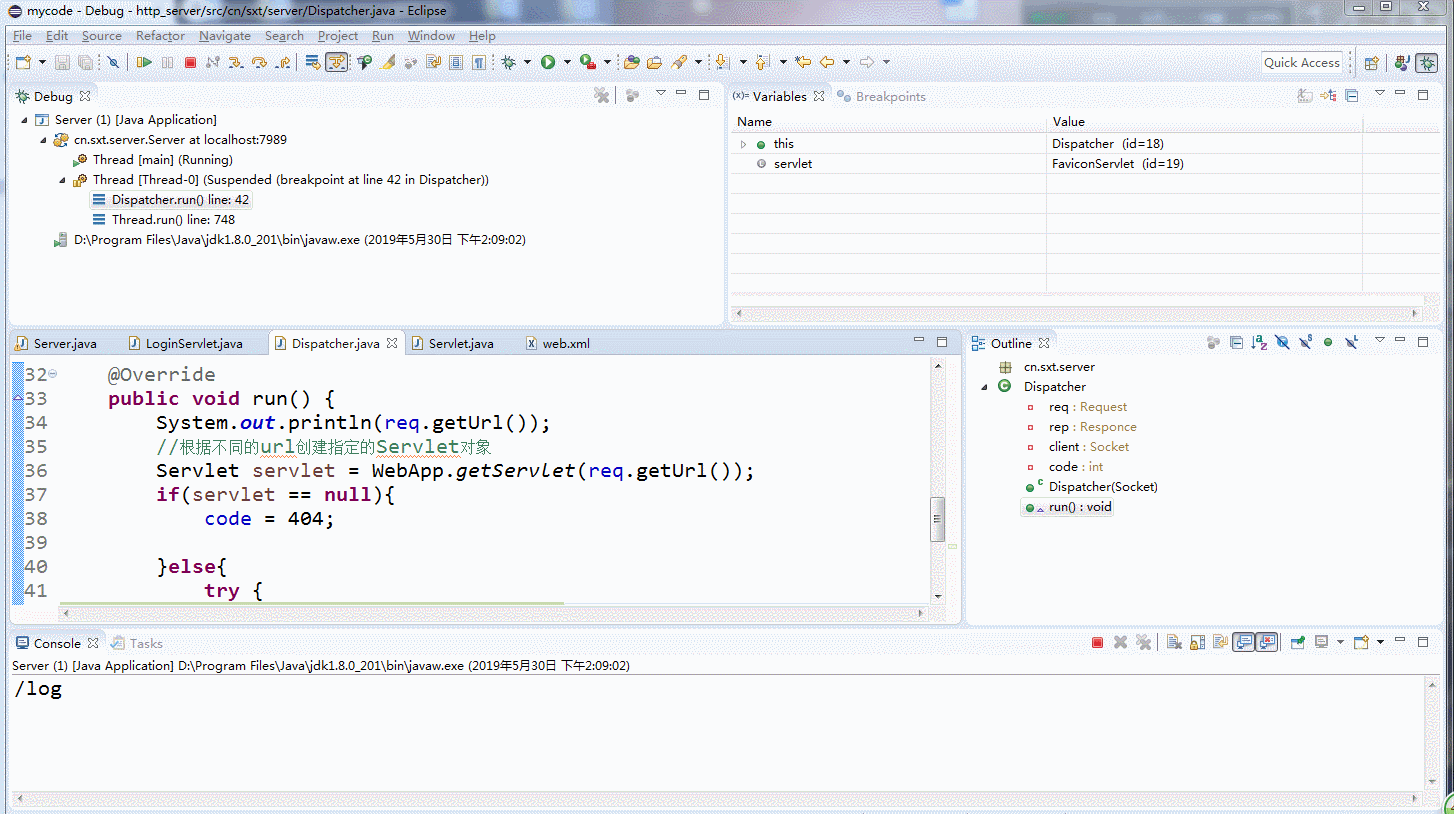Viewport: 1454px width, 814px height.
Task: Click the Open Type icon
Action: click(x=631, y=62)
